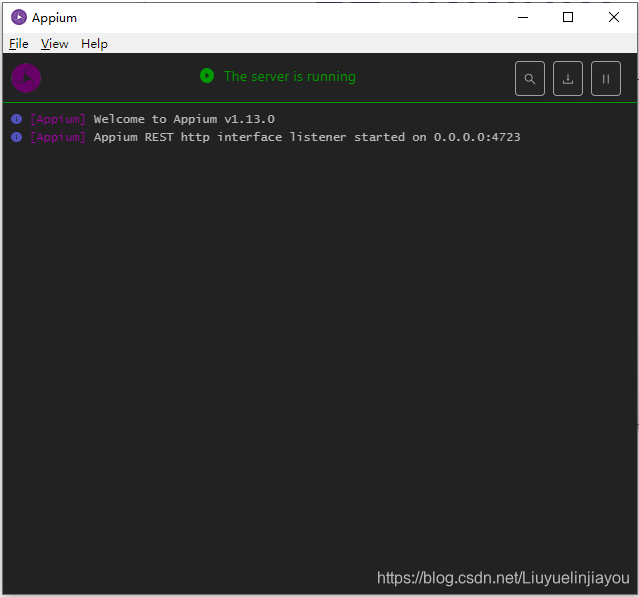
Task: Download raw logs with the download button
Action: coord(568,79)
